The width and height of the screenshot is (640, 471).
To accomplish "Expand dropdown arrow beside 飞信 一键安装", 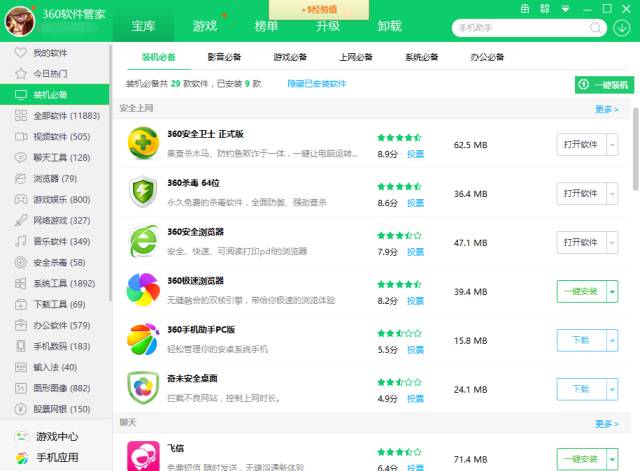I will coord(612,459).
